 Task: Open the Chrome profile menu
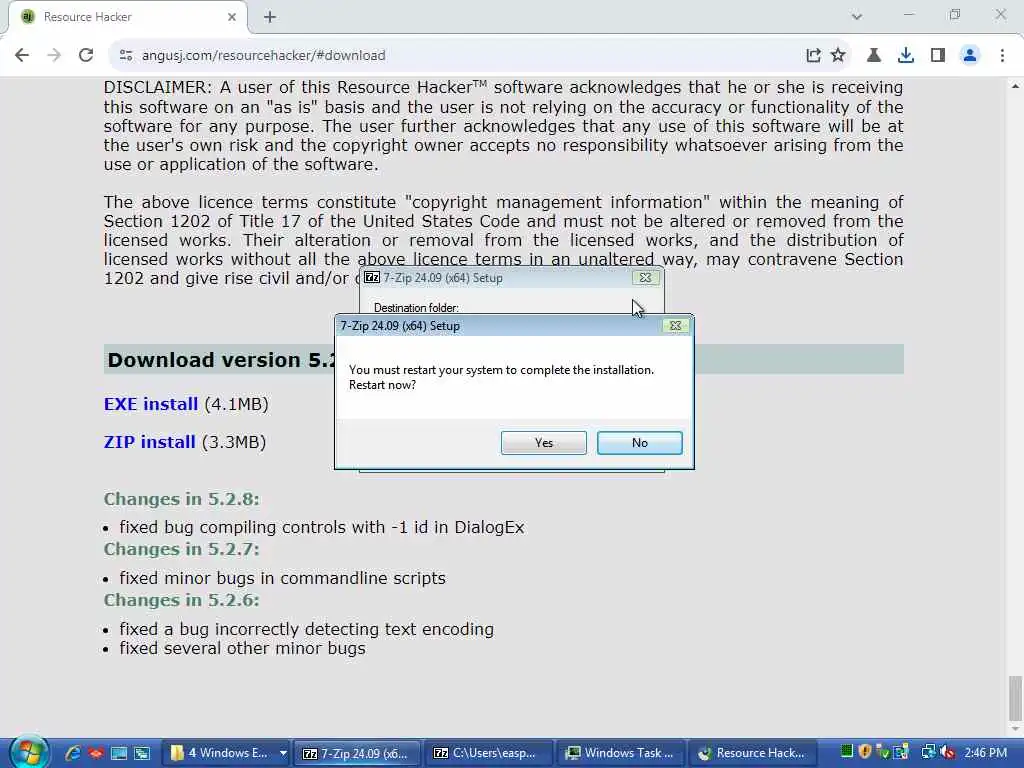point(970,56)
